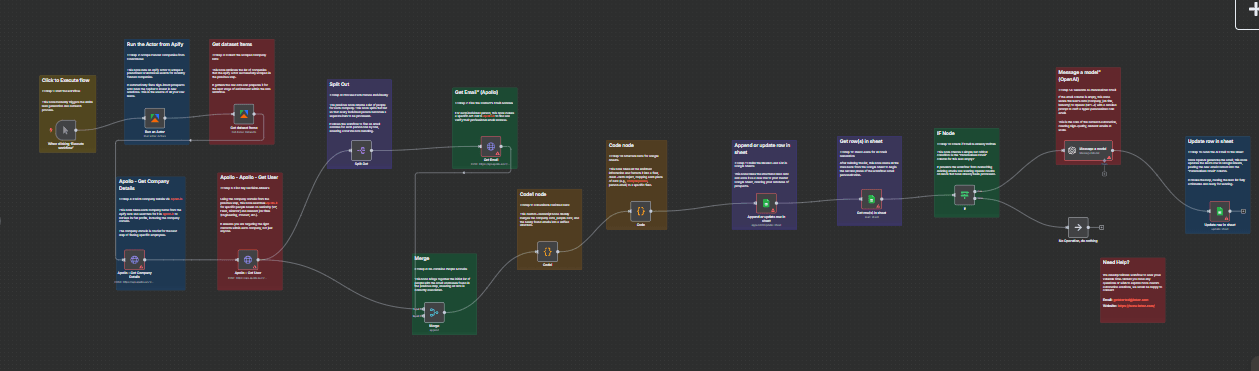Select the Split Out purple sticky note heading
Screen dimensions: 1259x371
pyautogui.click(x=339, y=85)
